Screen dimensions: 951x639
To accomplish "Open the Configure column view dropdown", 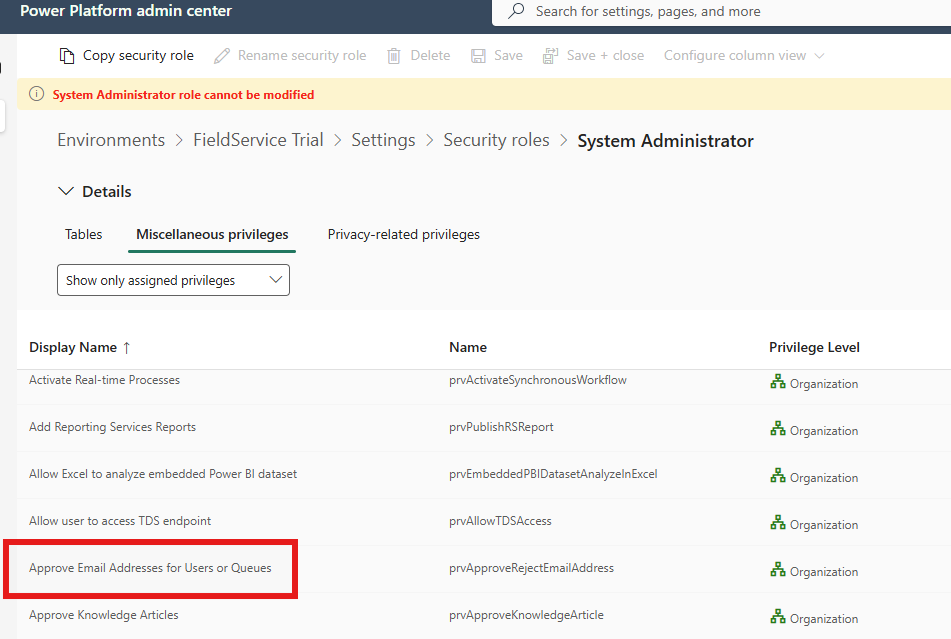I will click(x=742, y=55).
